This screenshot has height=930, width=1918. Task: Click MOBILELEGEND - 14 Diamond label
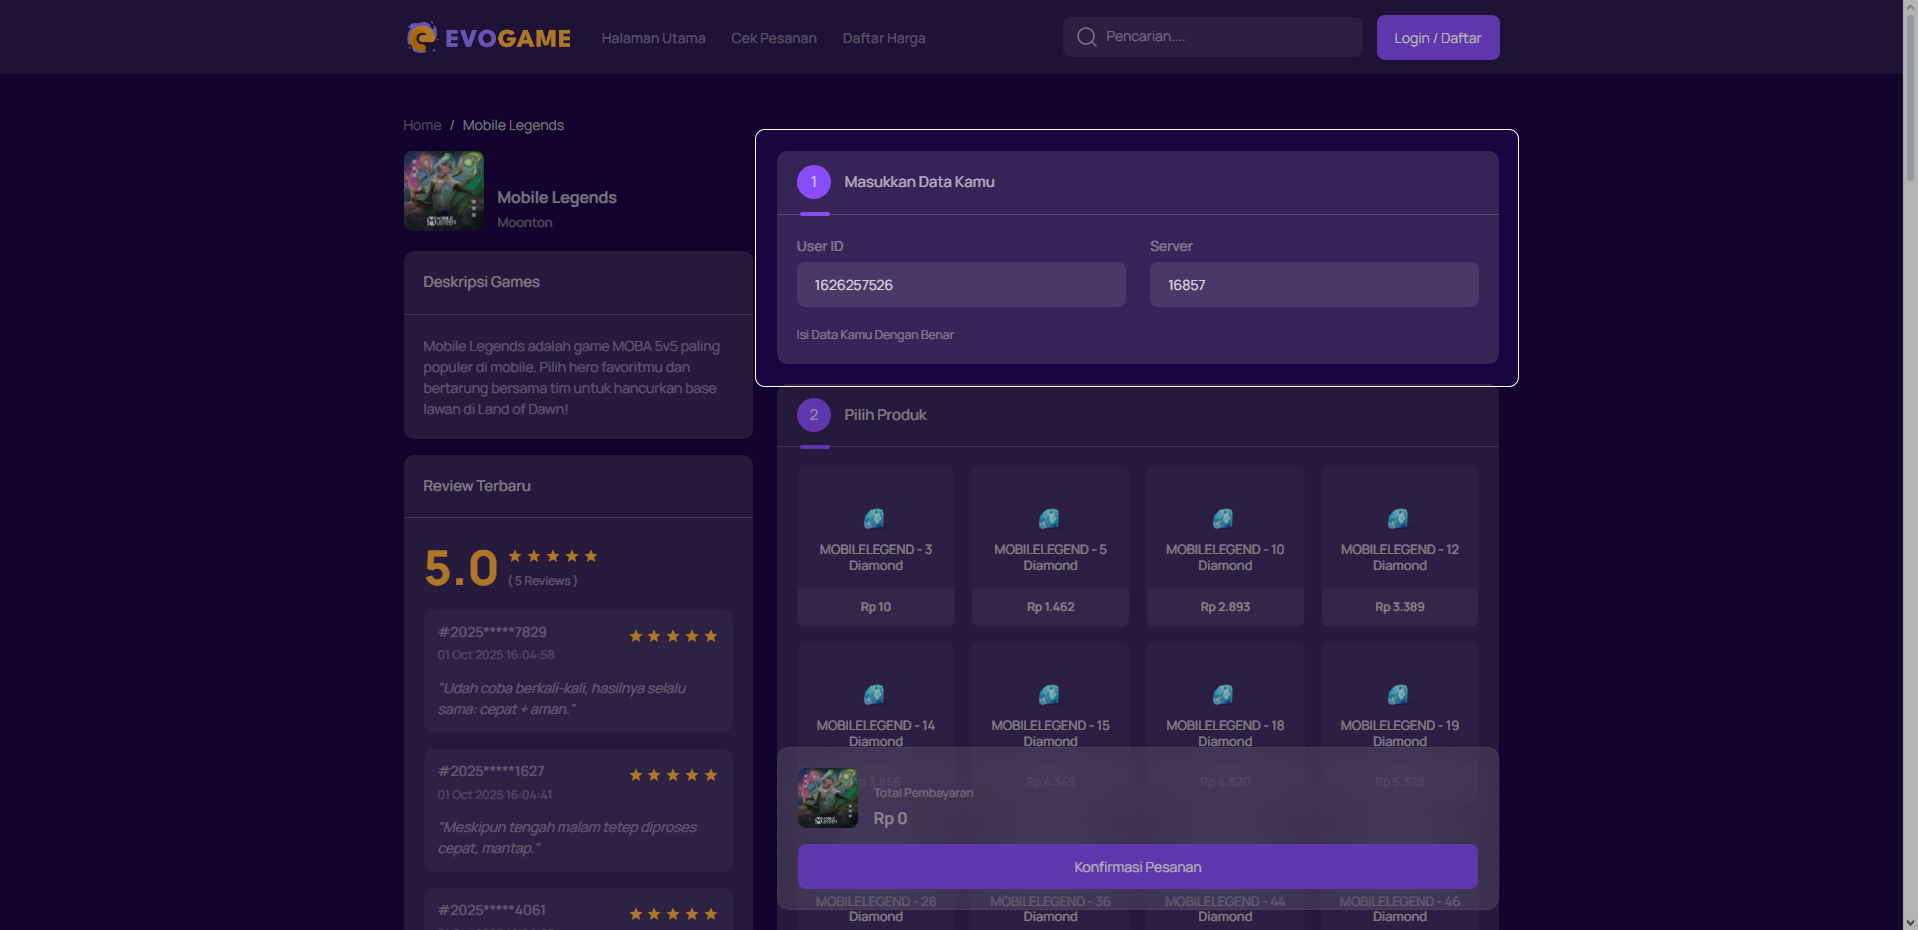tap(876, 733)
